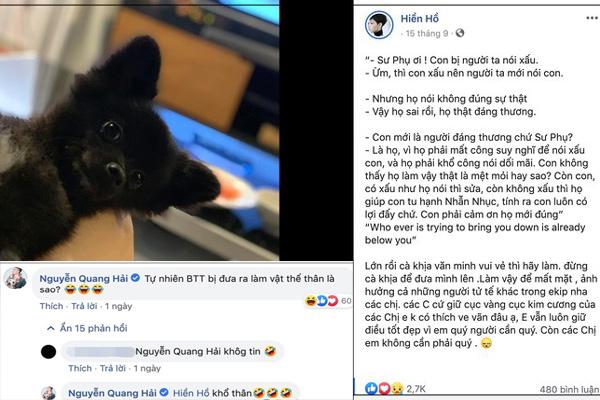
Task: Click the verified badge next to Nguyễn Quang Hải
Action: point(135,278)
